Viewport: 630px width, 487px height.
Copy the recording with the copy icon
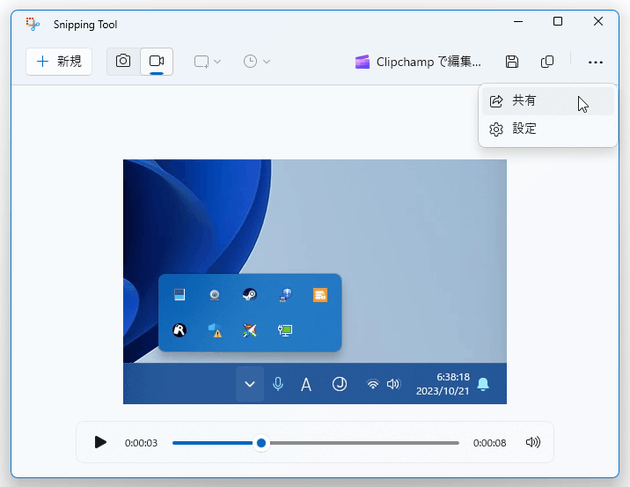click(x=547, y=61)
